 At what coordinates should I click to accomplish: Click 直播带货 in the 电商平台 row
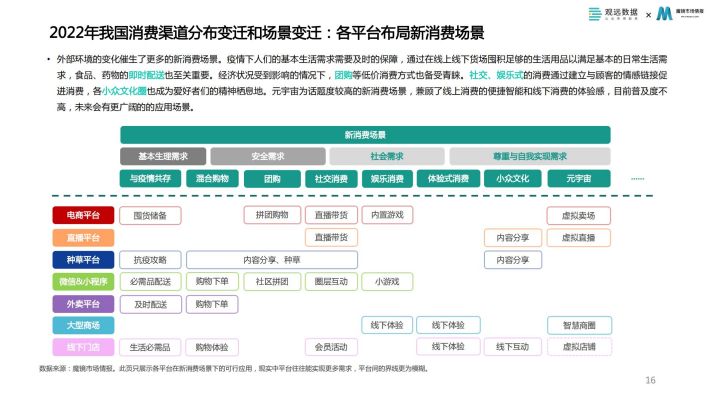tap(331, 215)
